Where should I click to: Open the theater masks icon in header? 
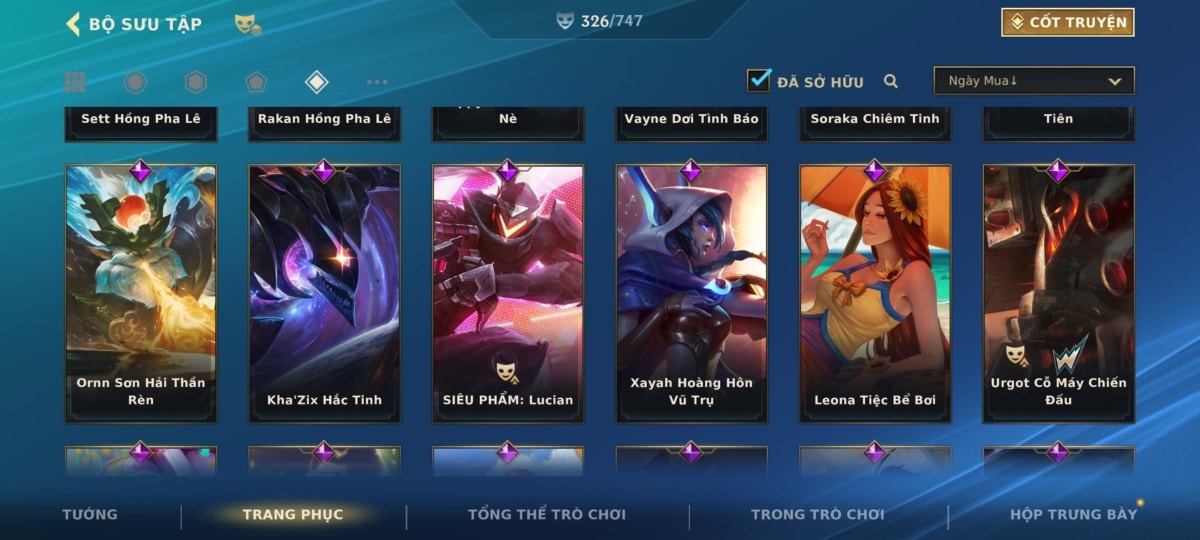(248, 25)
